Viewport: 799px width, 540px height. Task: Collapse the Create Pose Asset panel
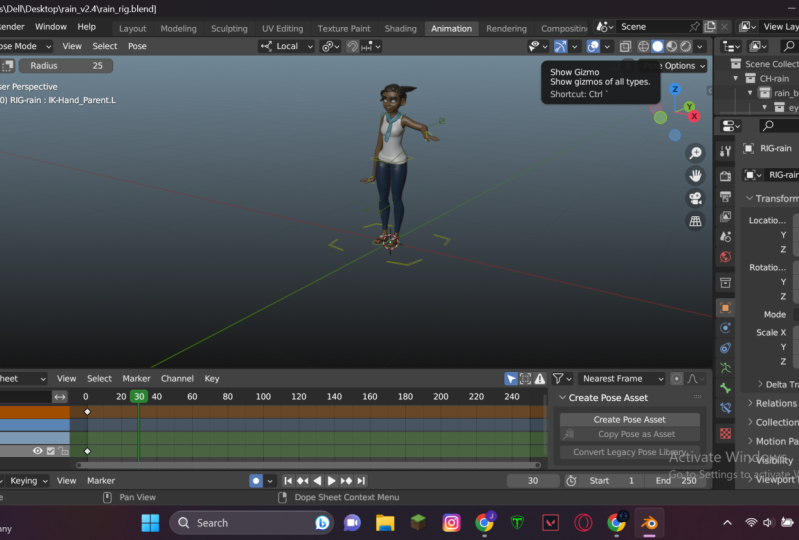[x=563, y=397]
